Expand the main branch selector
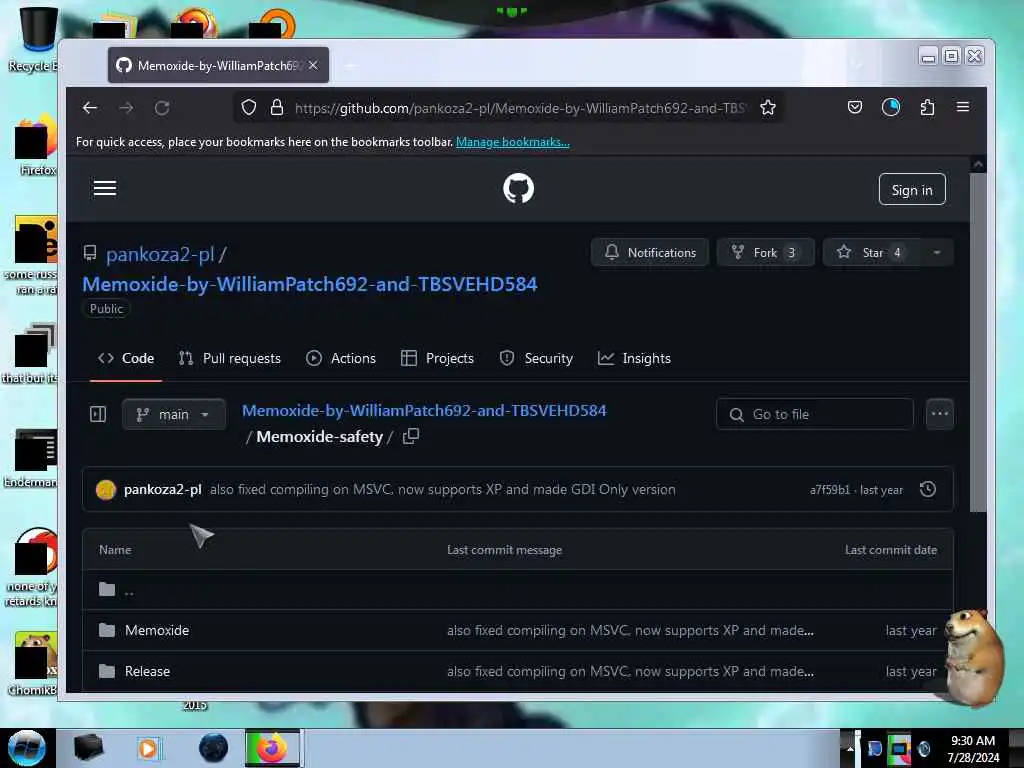This screenshot has width=1024, height=768. [x=174, y=414]
